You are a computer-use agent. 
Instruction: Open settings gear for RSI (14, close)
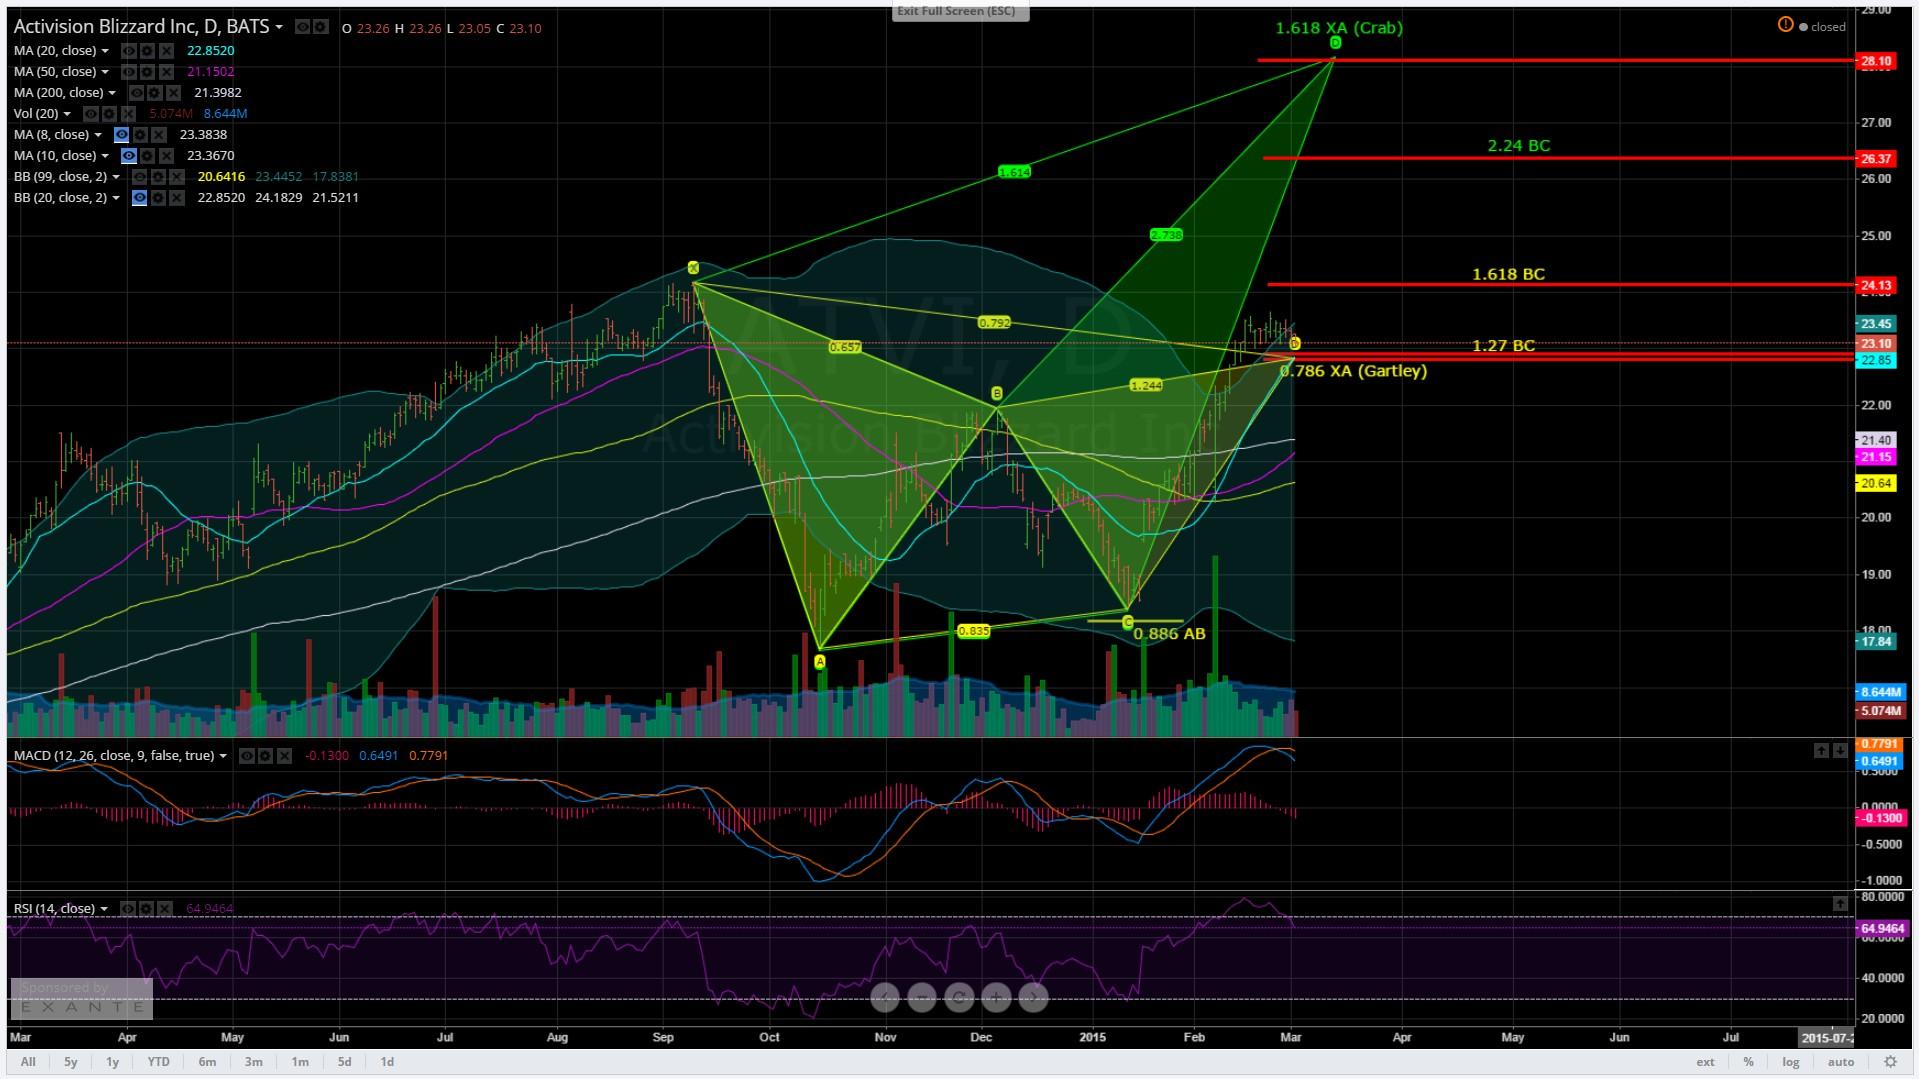pyautogui.click(x=146, y=908)
